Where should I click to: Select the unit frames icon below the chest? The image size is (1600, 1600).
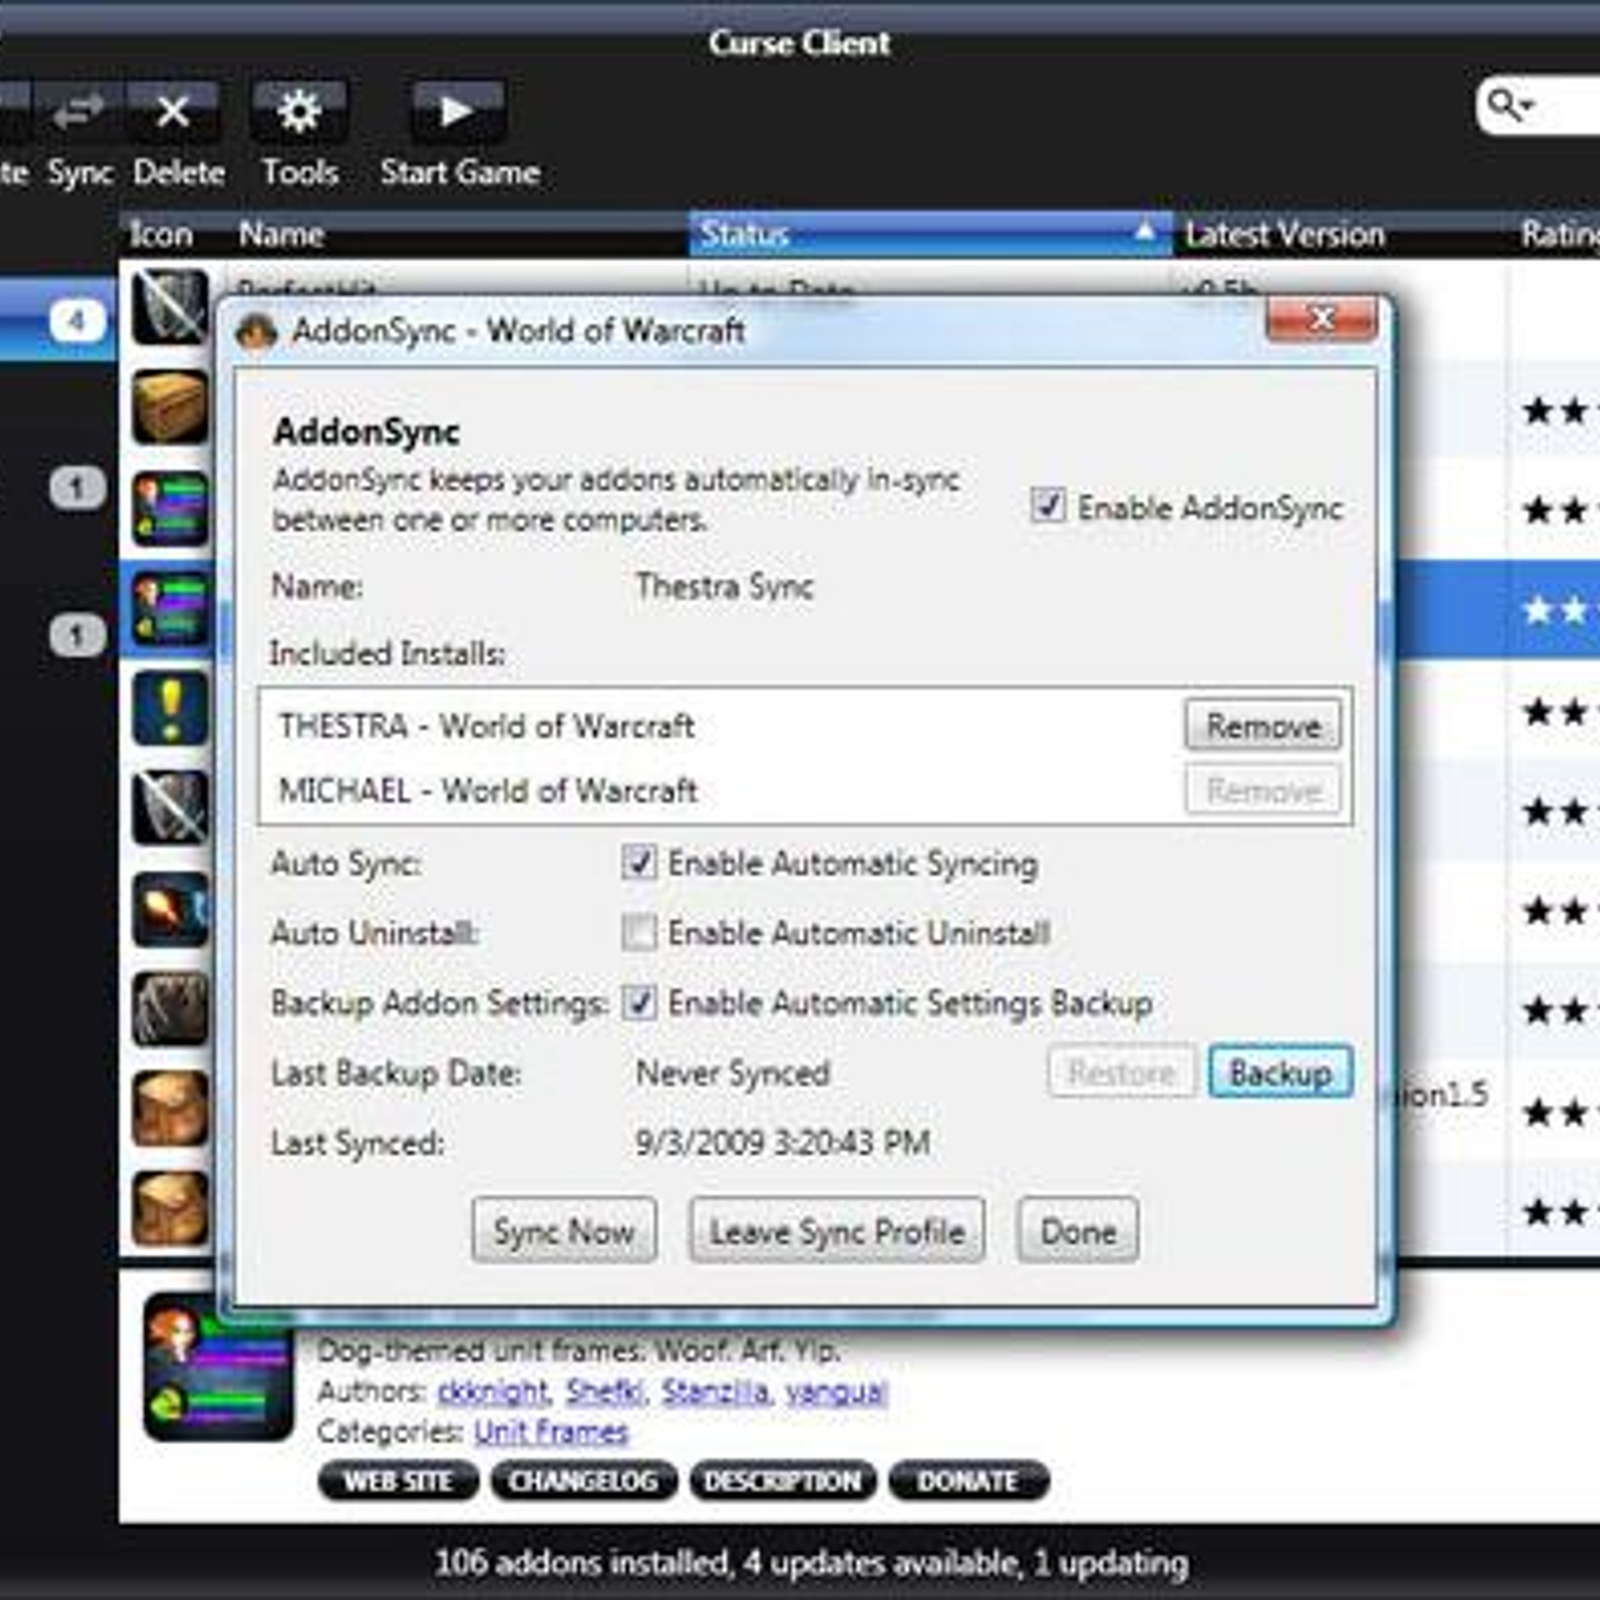pos(170,508)
